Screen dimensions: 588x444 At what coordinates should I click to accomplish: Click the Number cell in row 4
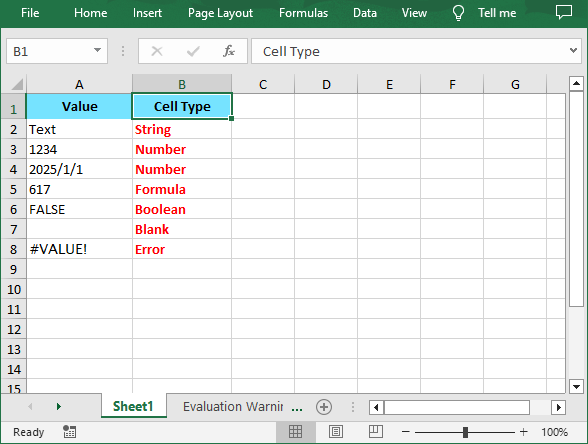coord(182,169)
